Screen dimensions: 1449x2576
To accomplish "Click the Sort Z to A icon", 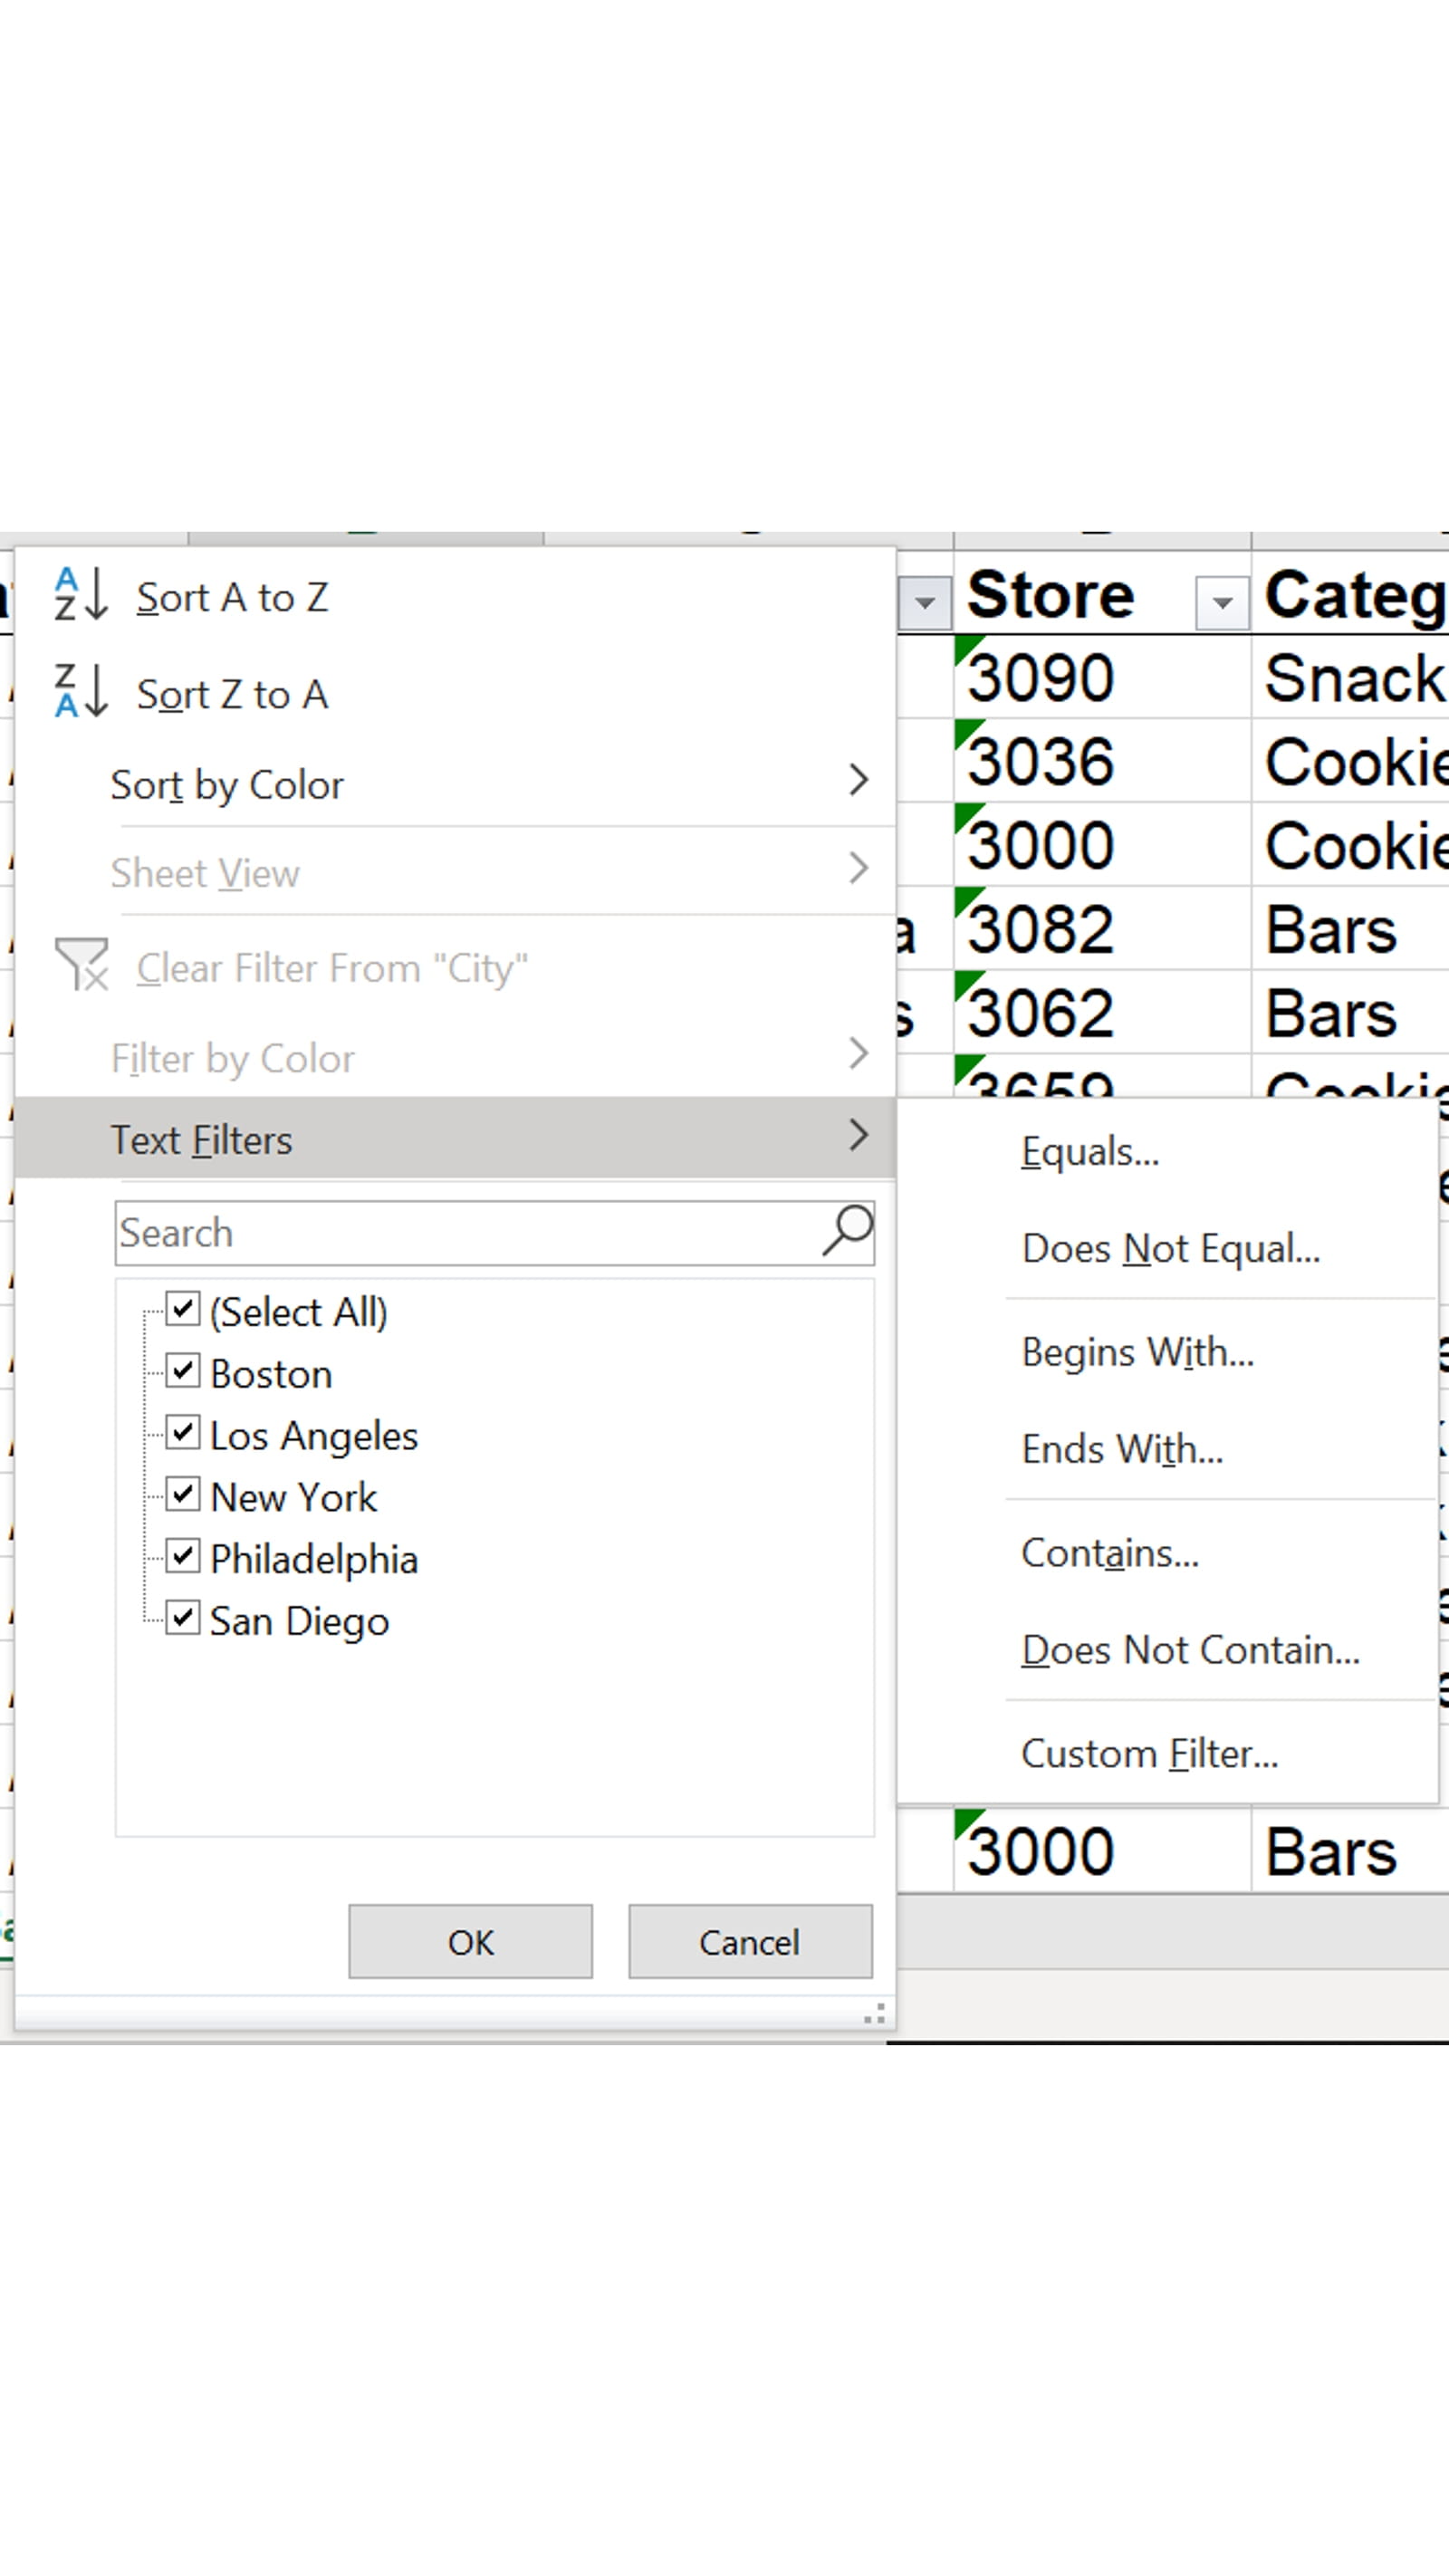I will tap(80, 692).
